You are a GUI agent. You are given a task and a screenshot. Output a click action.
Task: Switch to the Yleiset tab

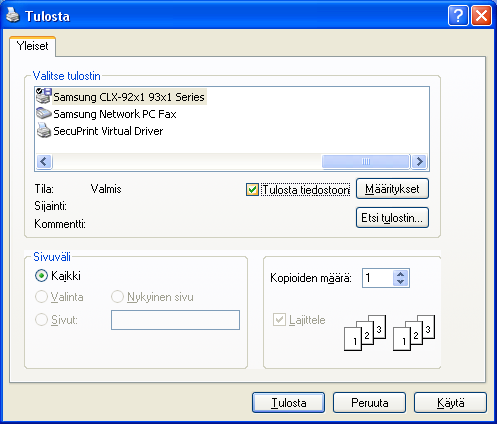pyautogui.click(x=33, y=46)
